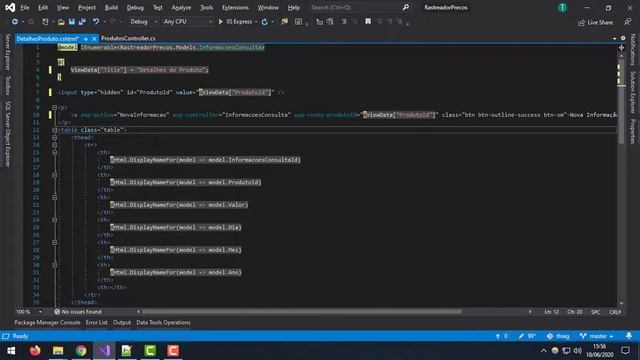
Task: Pin the DetalhesProduto.cshtml tab
Action: 86,39
